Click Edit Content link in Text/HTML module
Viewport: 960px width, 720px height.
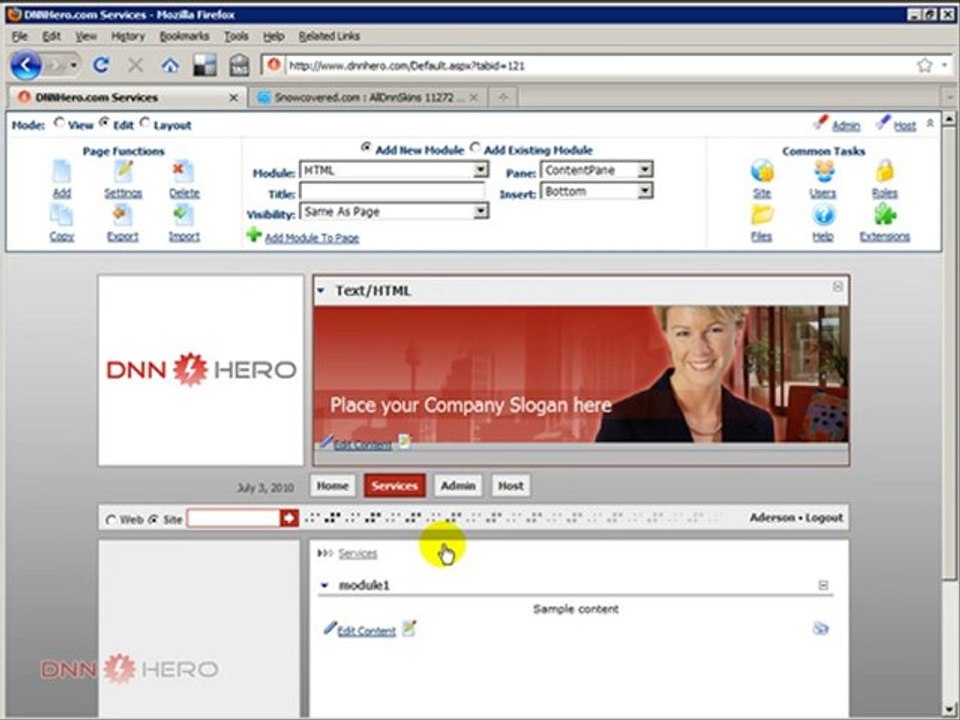pyautogui.click(x=362, y=444)
